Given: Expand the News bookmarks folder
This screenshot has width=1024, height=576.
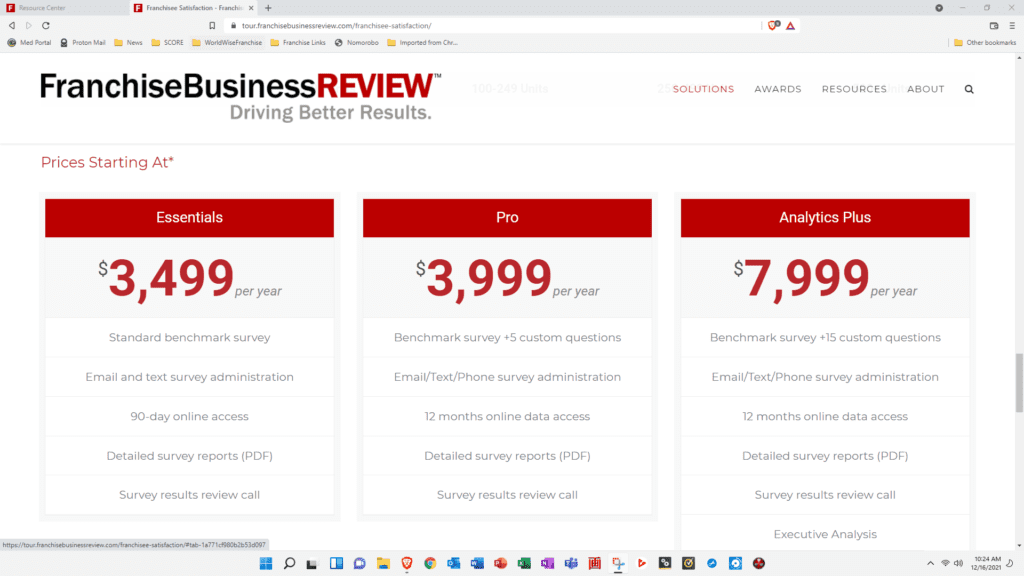Looking at the screenshot, I should click(x=128, y=42).
